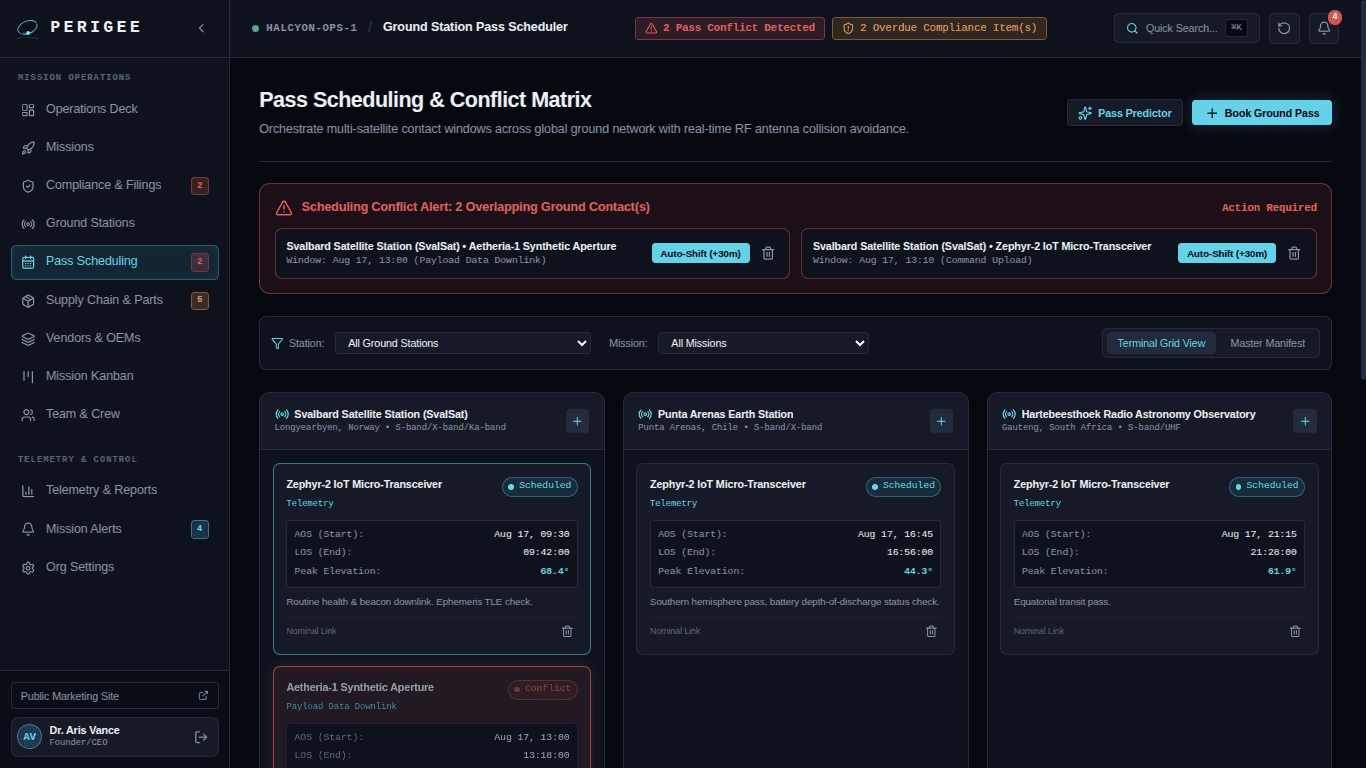The image size is (1366, 768).
Task: Delete the Hartebeesthoek Zephyr-2 pass card
Action: coord(1295,631)
